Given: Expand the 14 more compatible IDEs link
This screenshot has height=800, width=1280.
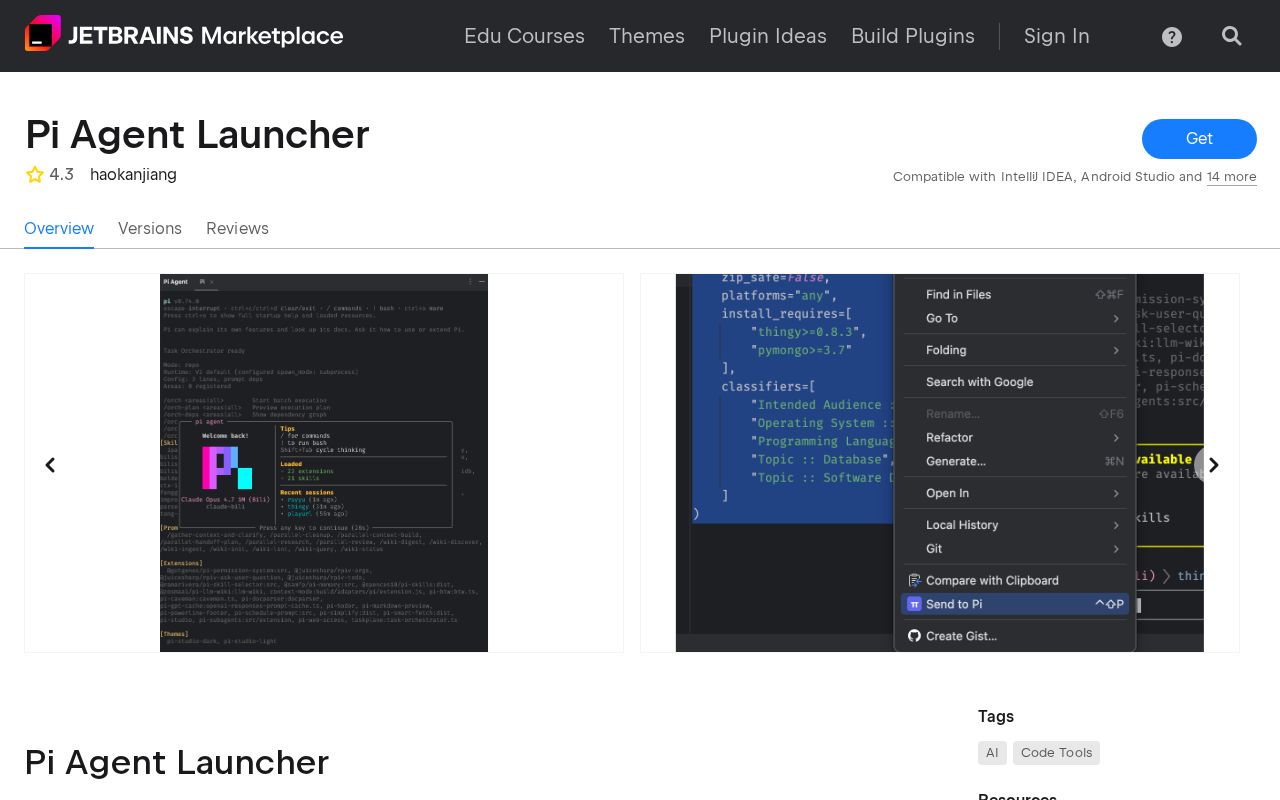Looking at the screenshot, I should pos(1232,177).
